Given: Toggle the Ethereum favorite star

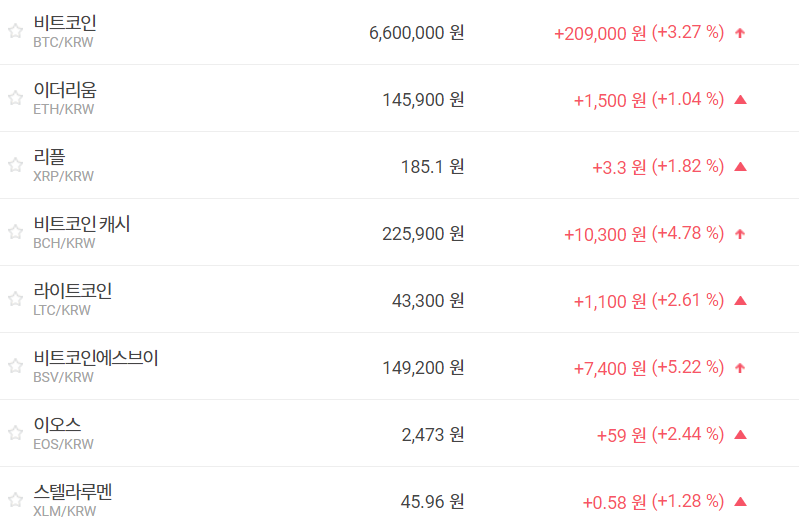Looking at the screenshot, I should [x=15, y=98].
